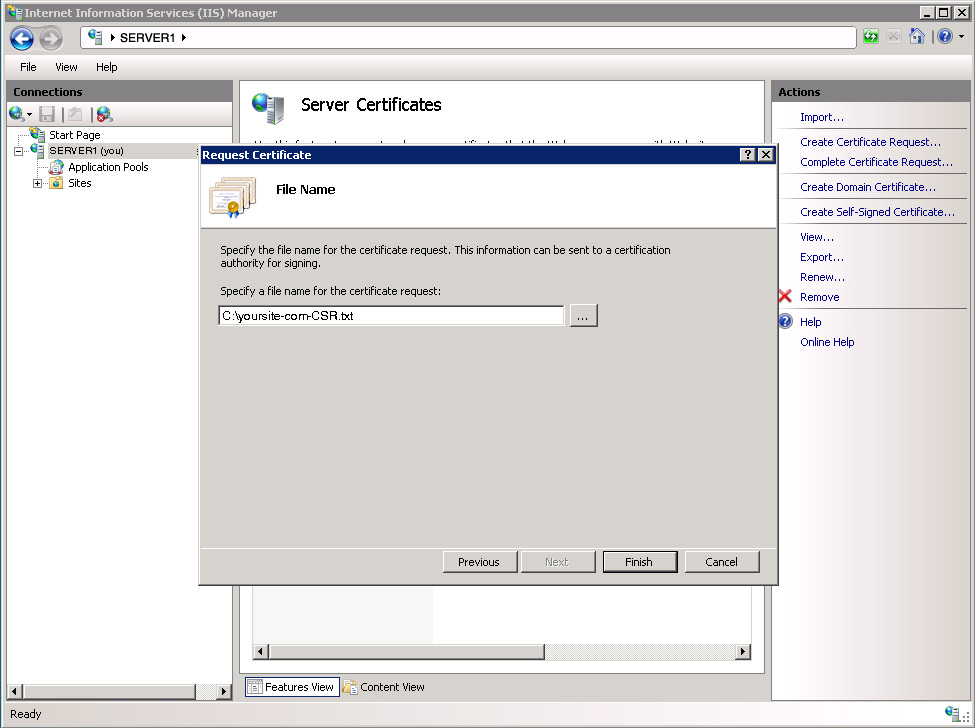This screenshot has height=728, width=975.
Task: Open the File menu
Action: click(x=28, y=67)
